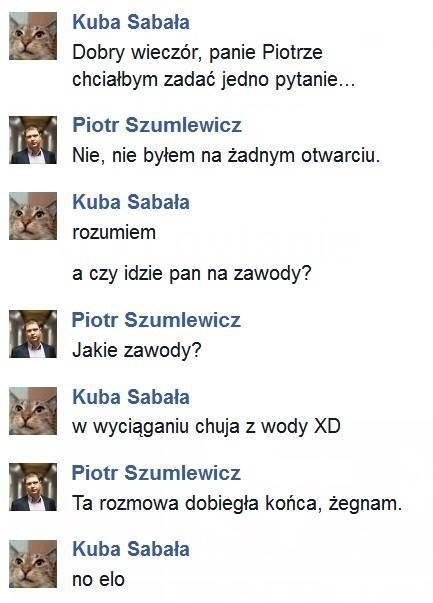This screenshot has width=433, height=603.
Task: Select Kuba Sabała name above the 'XD' message
Action: (131, 397)
